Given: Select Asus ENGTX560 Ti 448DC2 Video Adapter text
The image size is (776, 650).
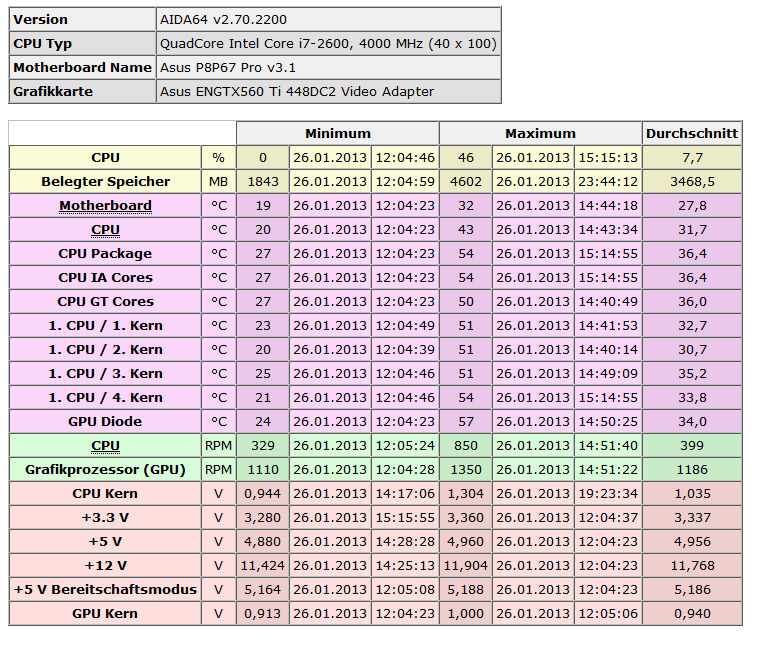Looking at the screenshot, I should 297,92.
